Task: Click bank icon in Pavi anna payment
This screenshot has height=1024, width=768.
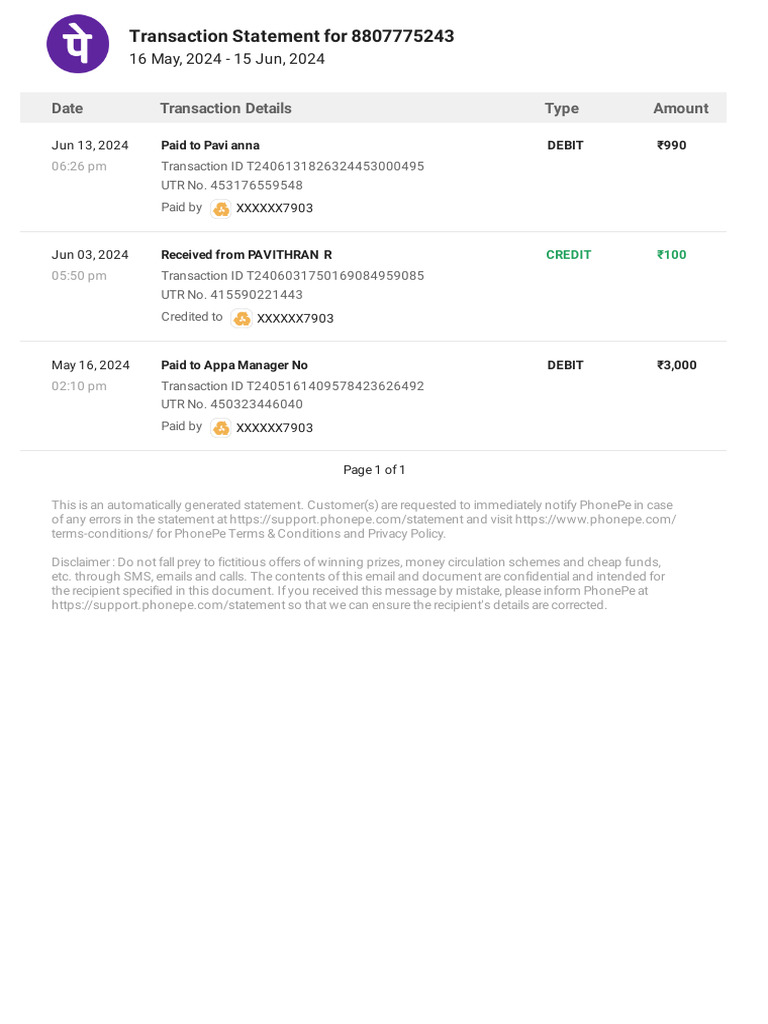Action: (x=221, y=209)
